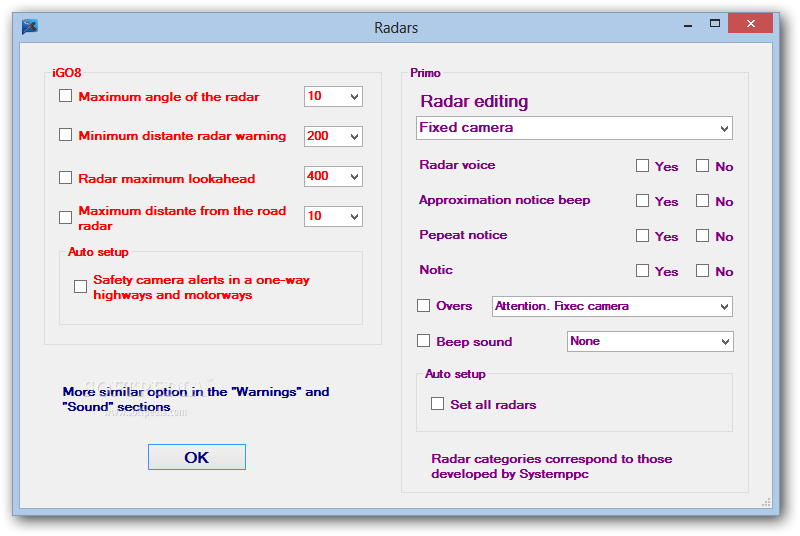The height and width of the screenshot is (536, 800).
Task: Open Maximum angle dropdown showing 10
Action: point(333,96)
